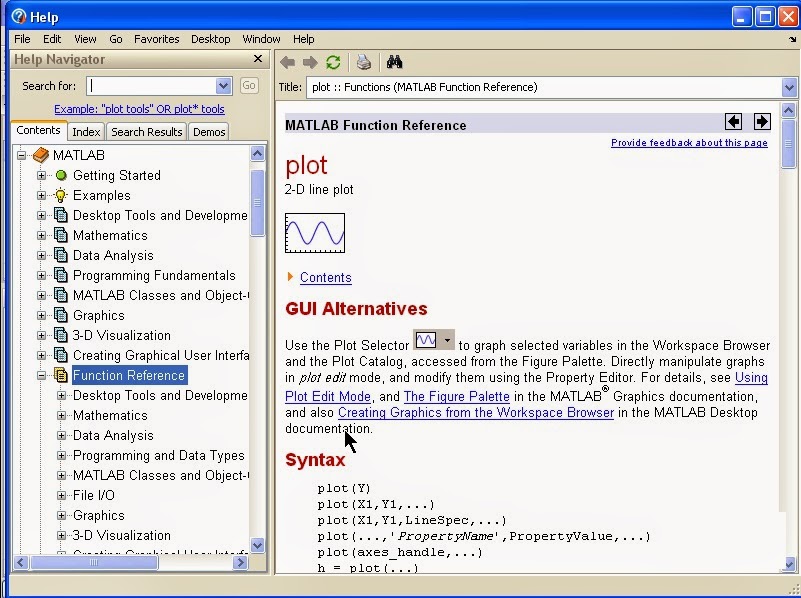801x598 pixels.
Task: Click the page-forward arrow above the reference page
Action: (762, 121)
